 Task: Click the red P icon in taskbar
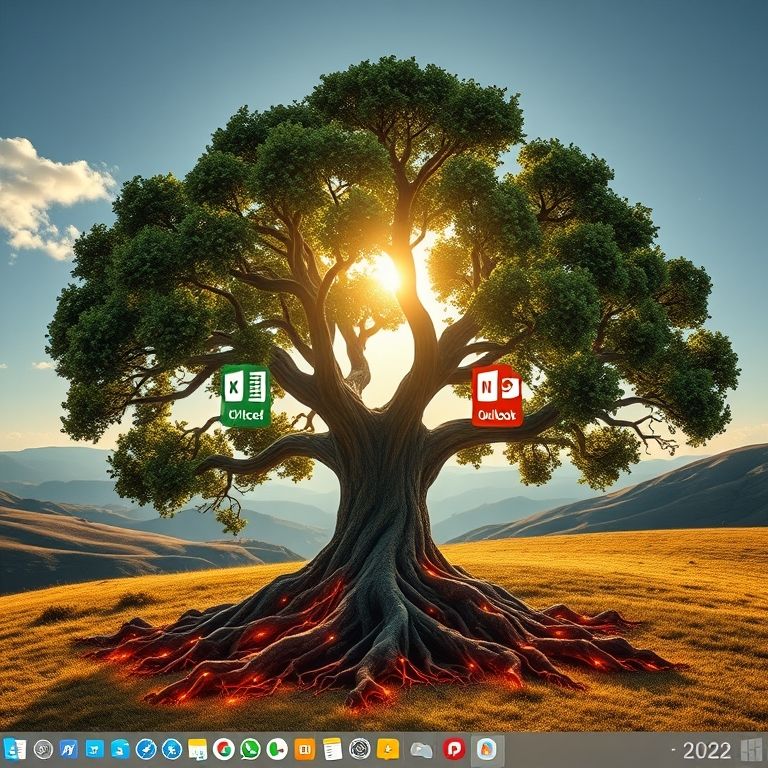coord(455,749)
